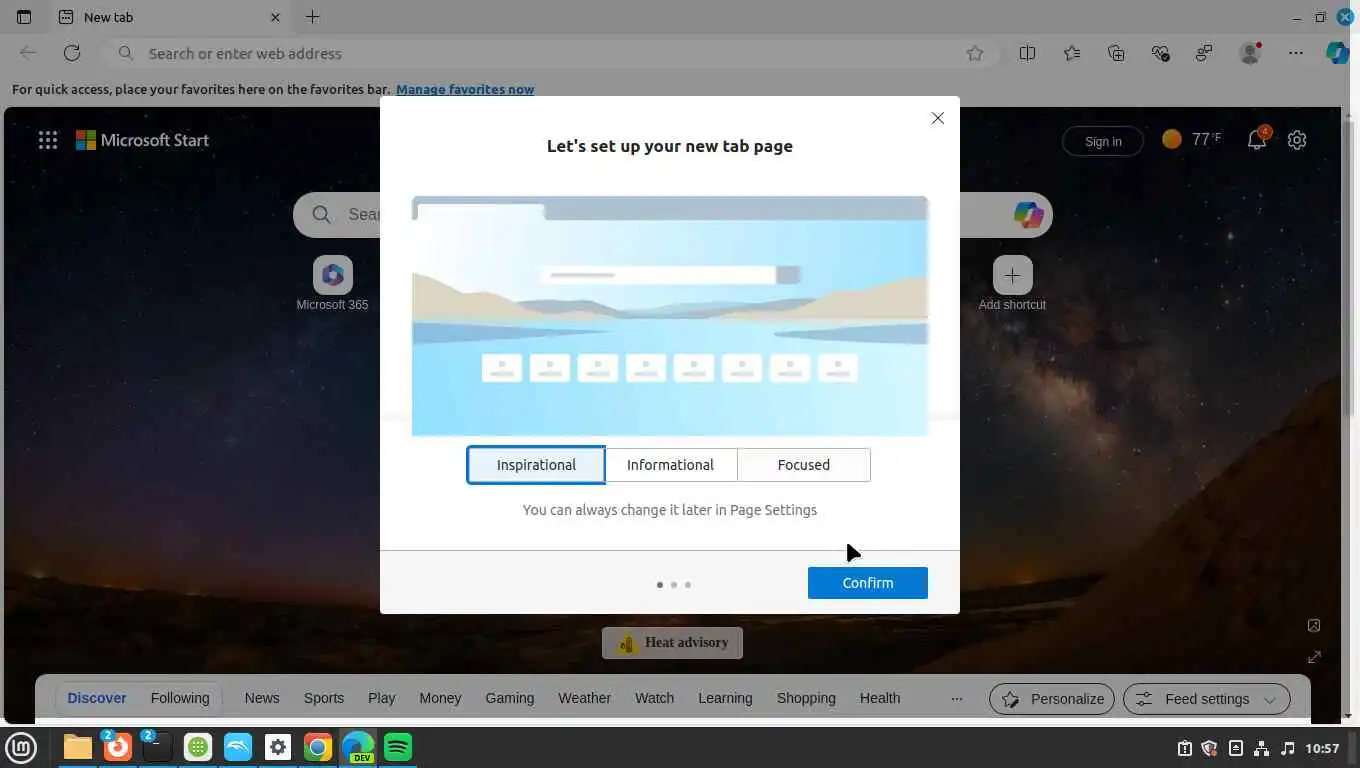The width and height of the screenshot is (1360, 768).
Task: Open the profile avatar icon
Action: coord(1250,53)
